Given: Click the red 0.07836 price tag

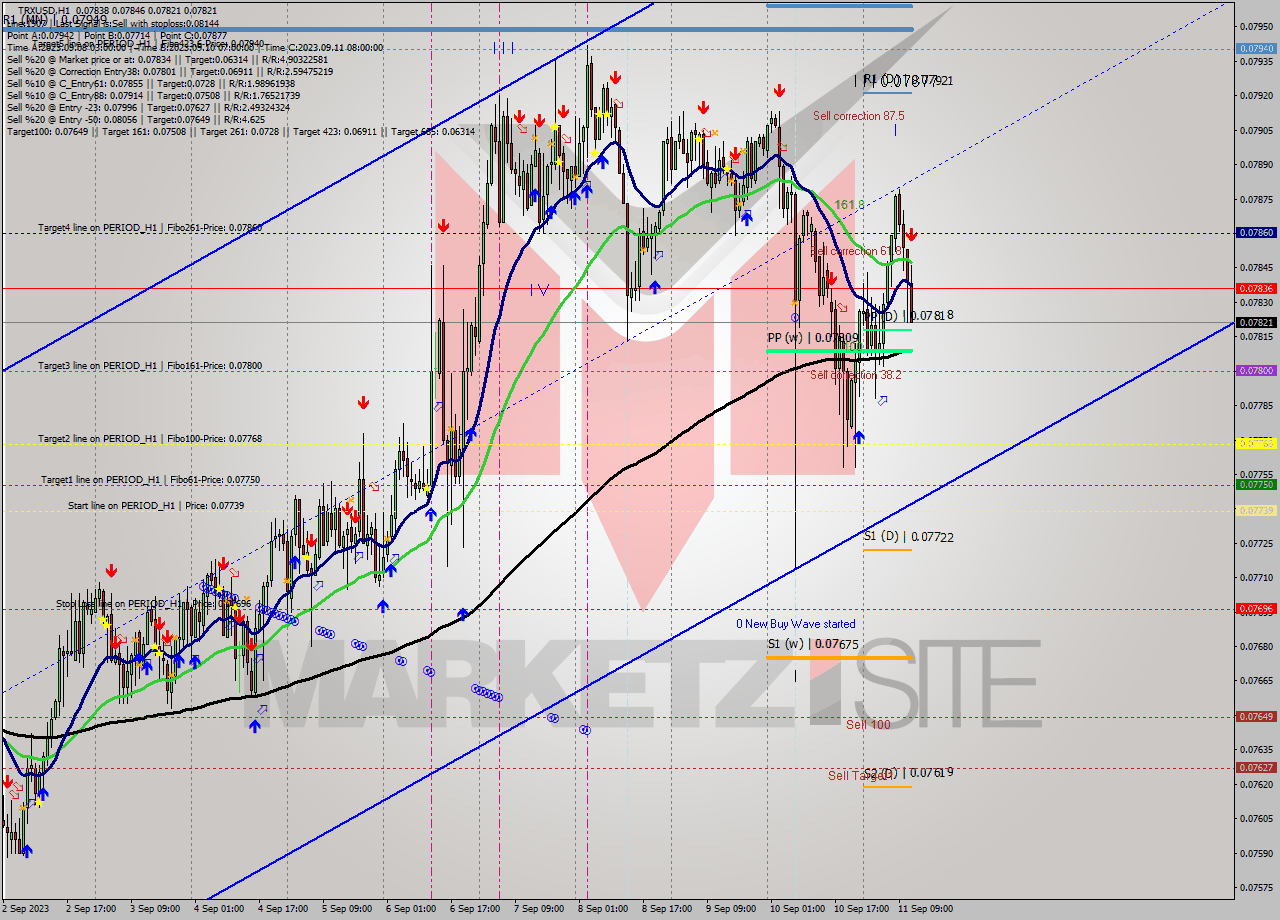Looking at the screenshot, I should click(1256, 288).
